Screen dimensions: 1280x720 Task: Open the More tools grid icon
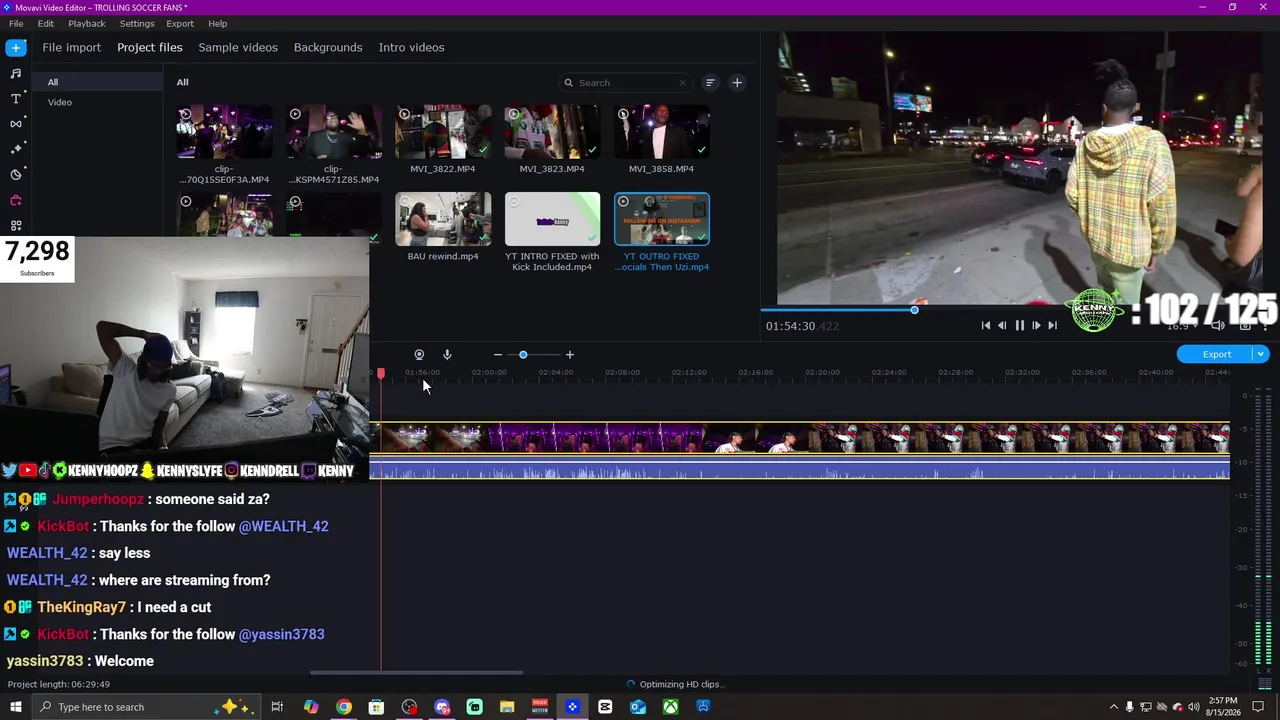16,226
